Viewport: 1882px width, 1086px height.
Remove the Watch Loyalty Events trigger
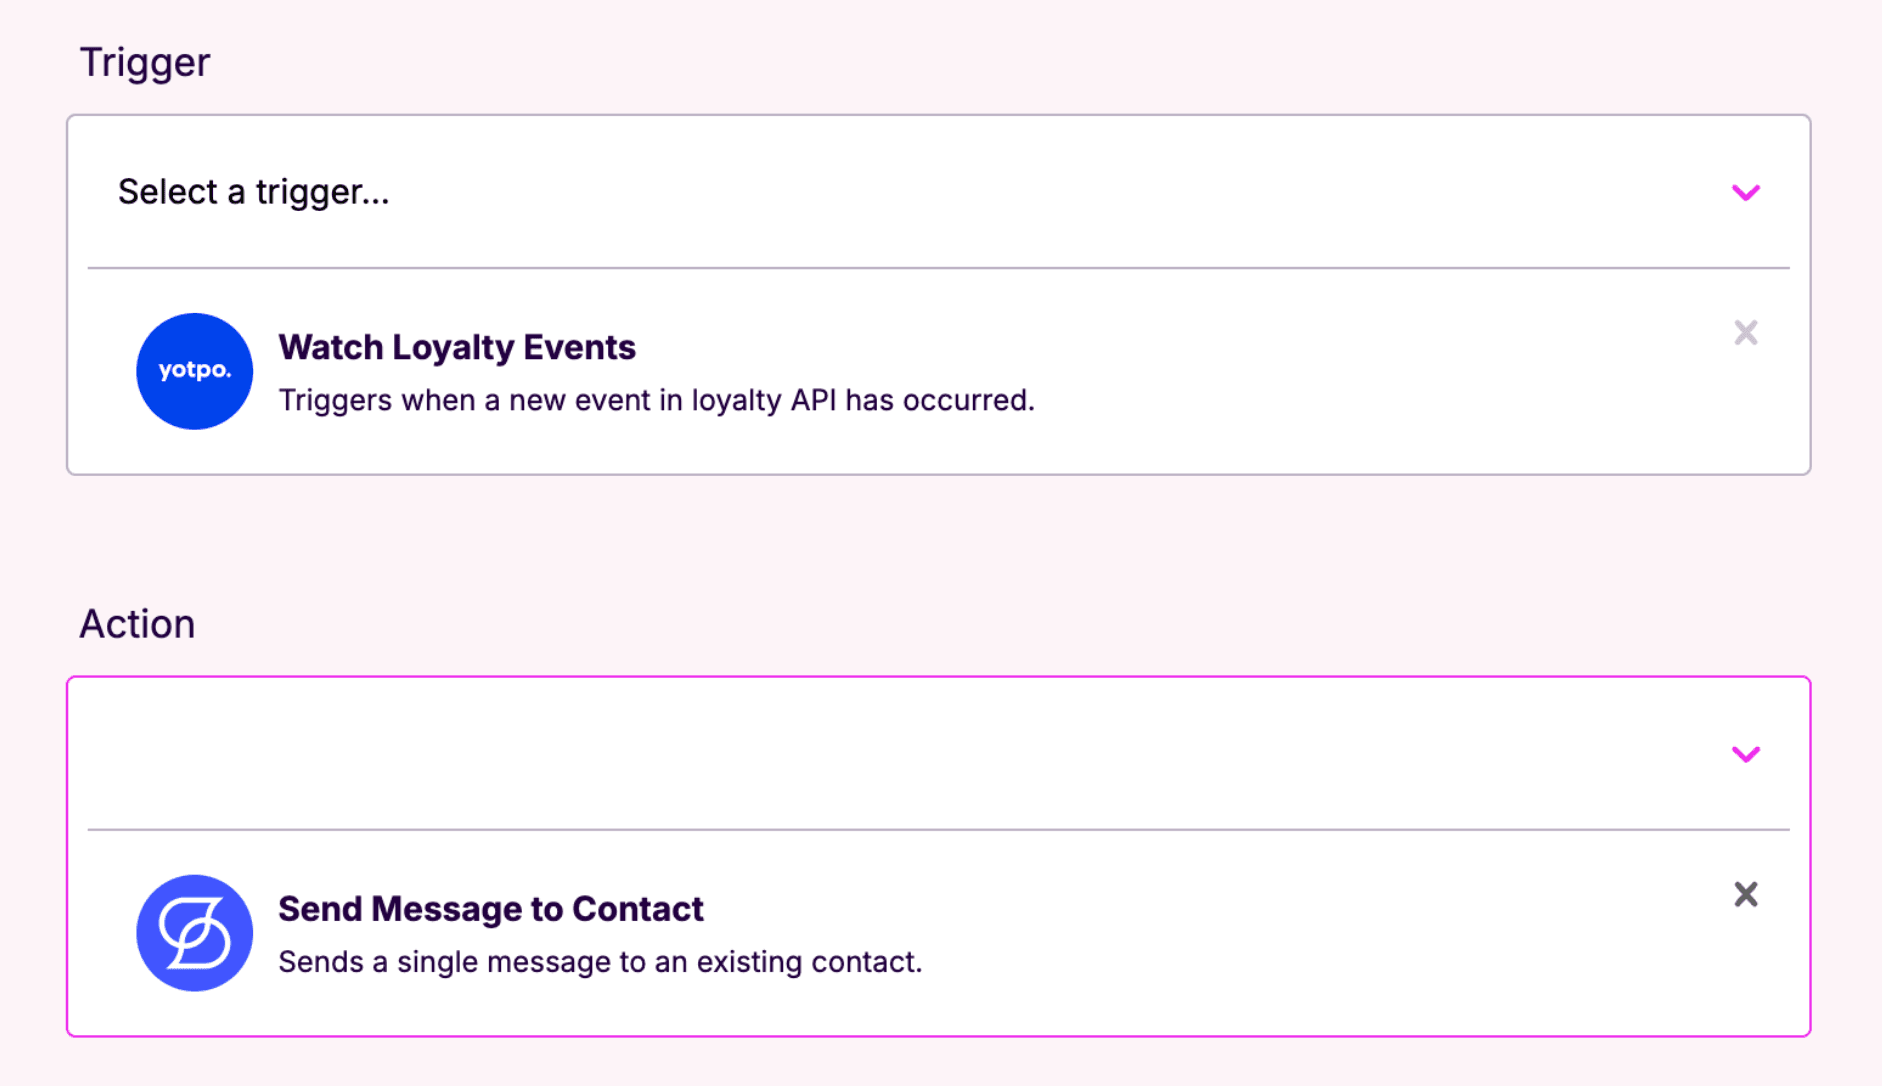click(1745, 333)
